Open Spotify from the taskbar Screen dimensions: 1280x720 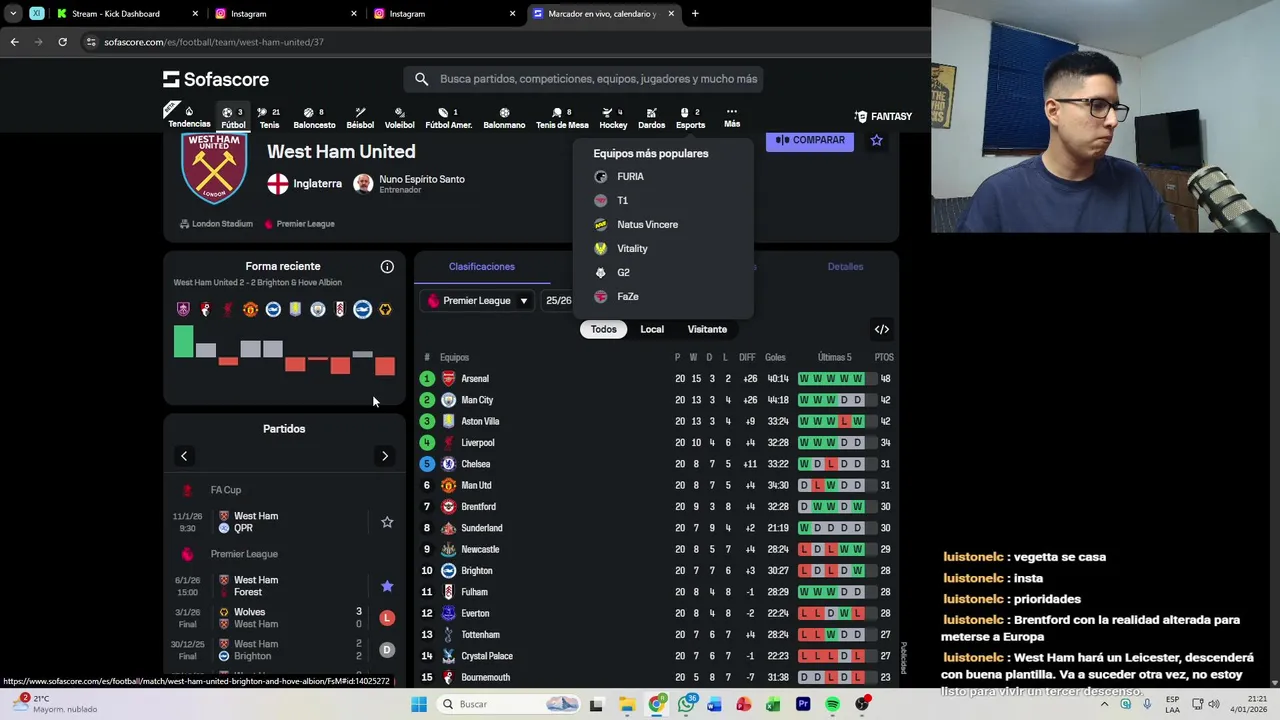(x=832, y=704)
